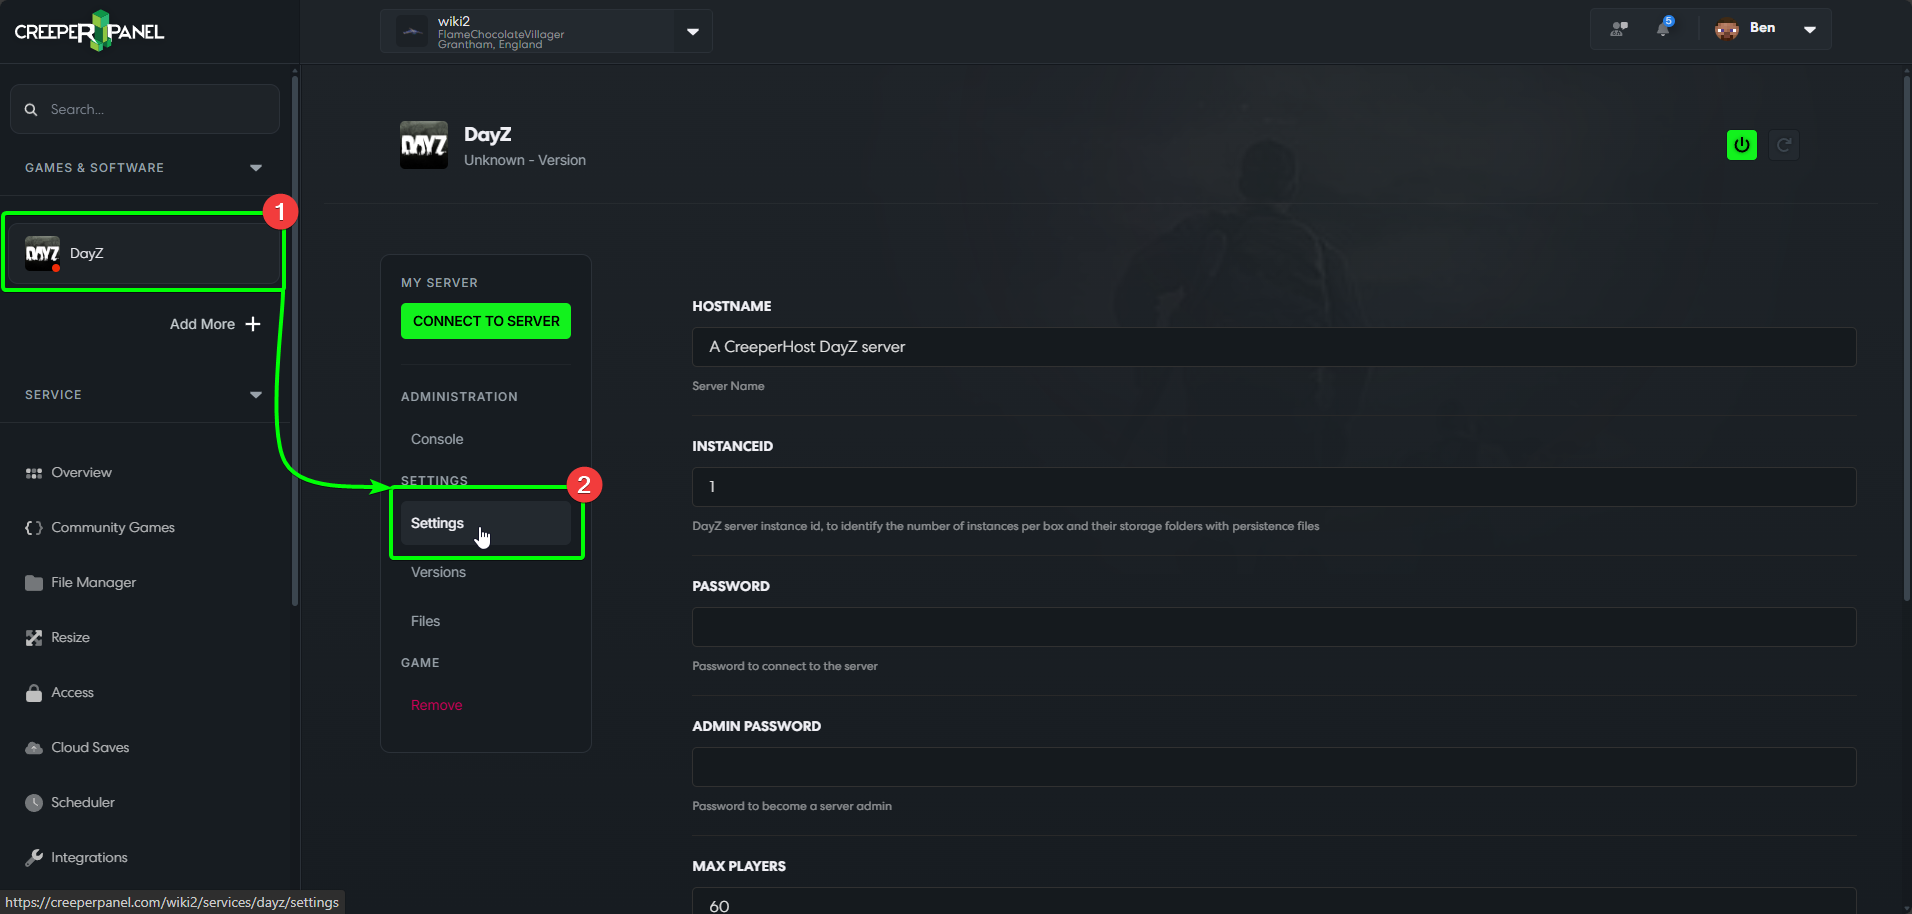The image size is (1912, 914).
Task: Open the Resize service page
Action: coord(70,638)
